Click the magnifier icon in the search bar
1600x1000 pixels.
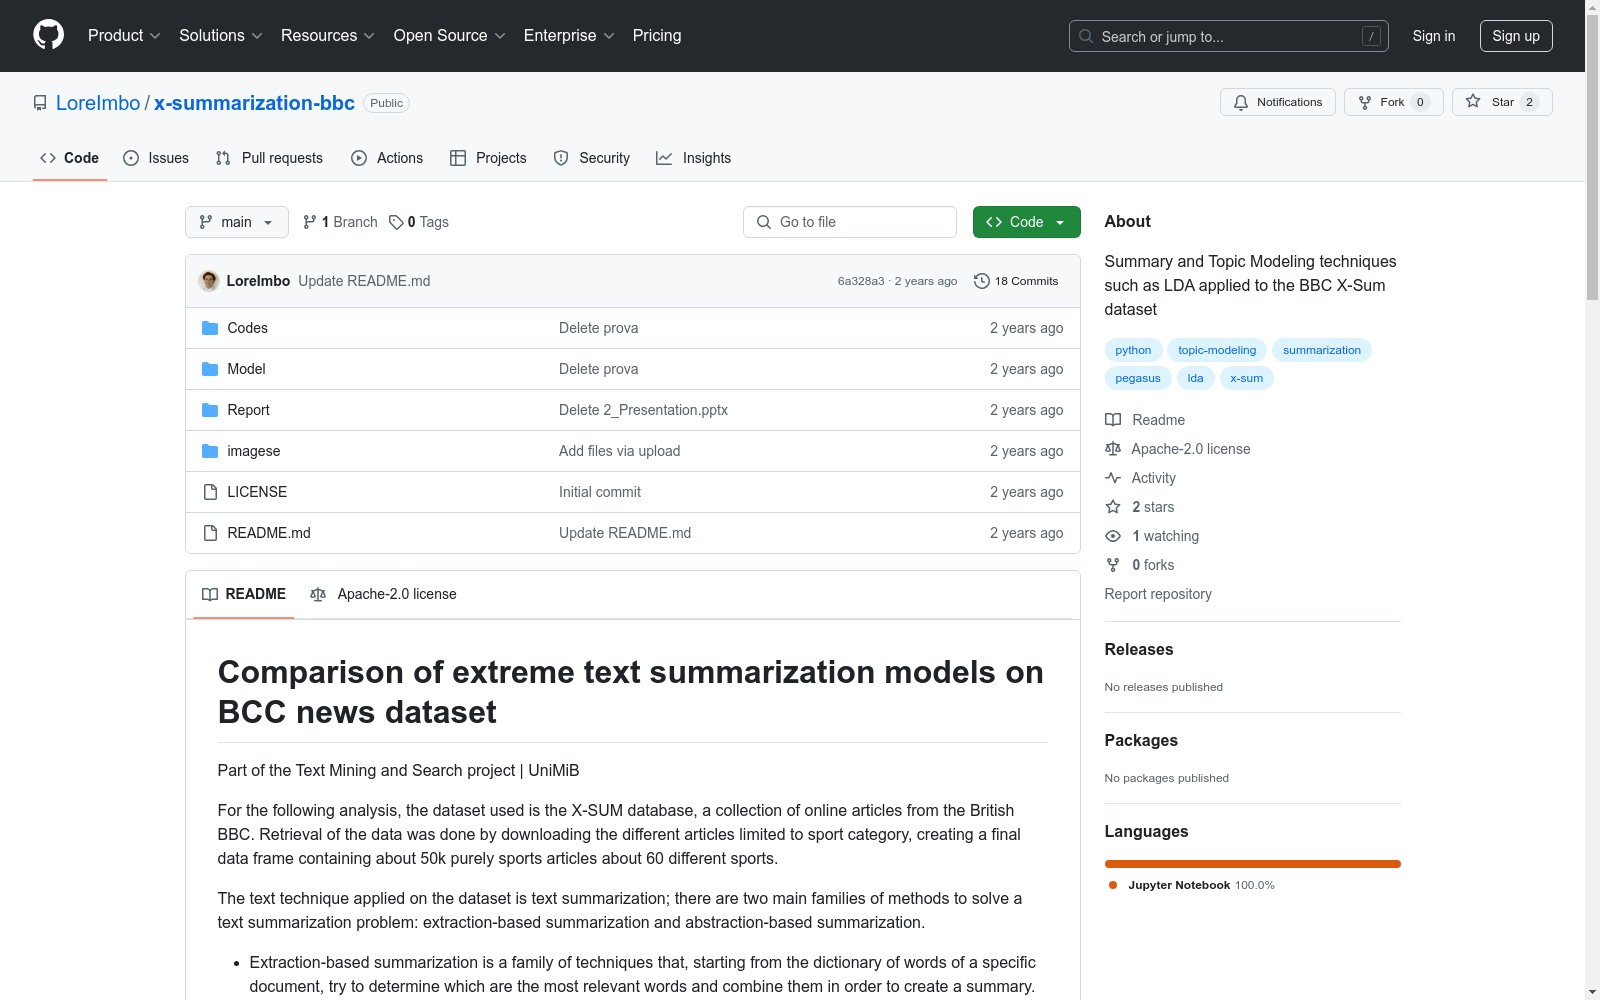click(x=1086, y=36)
